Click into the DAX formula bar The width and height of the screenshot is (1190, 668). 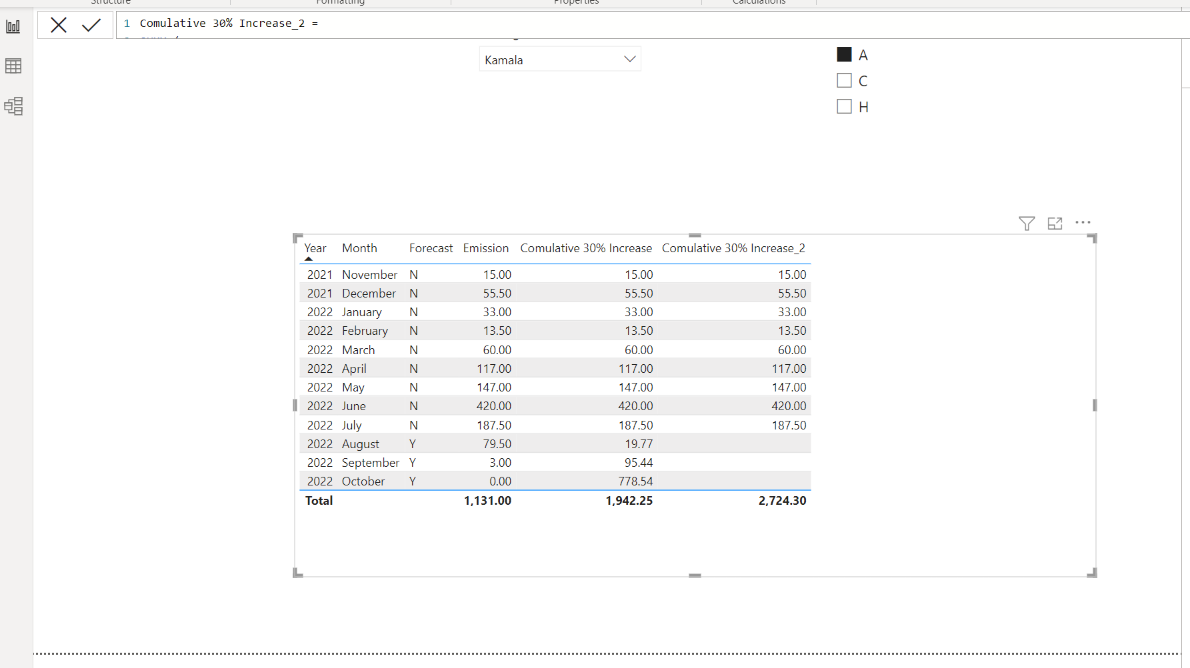point(653,24)
